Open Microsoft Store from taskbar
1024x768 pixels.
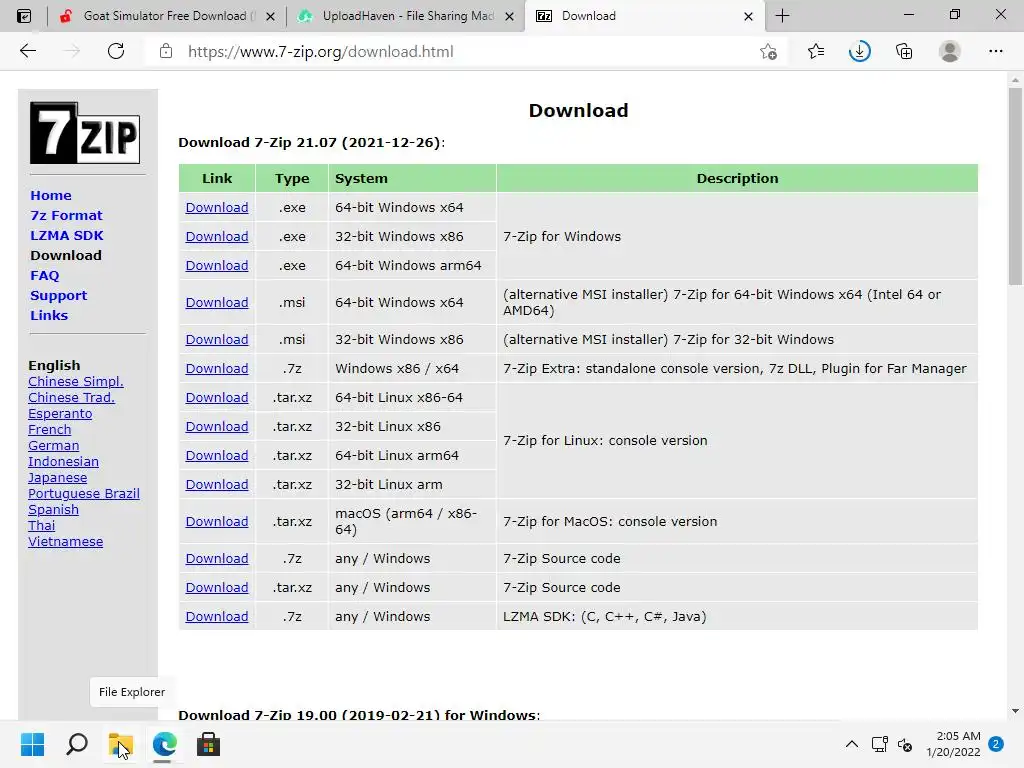(x=208, y=744)
